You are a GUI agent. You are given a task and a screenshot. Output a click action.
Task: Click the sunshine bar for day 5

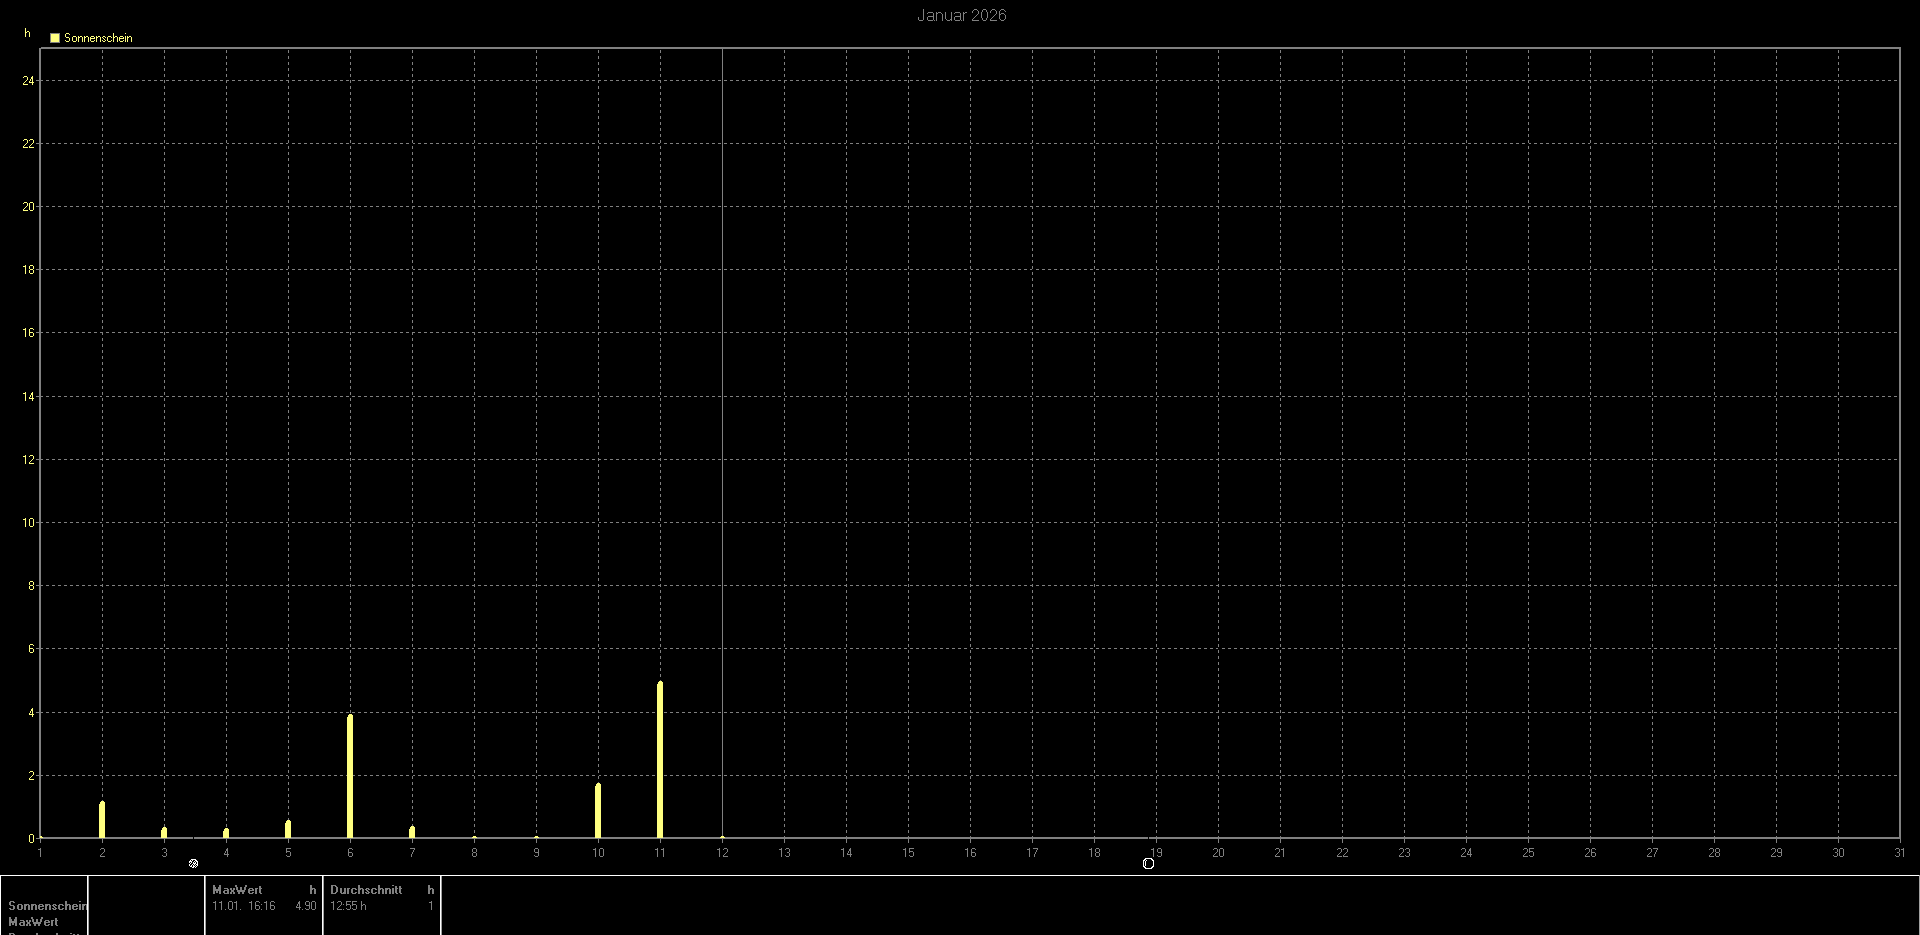[288, 829]
